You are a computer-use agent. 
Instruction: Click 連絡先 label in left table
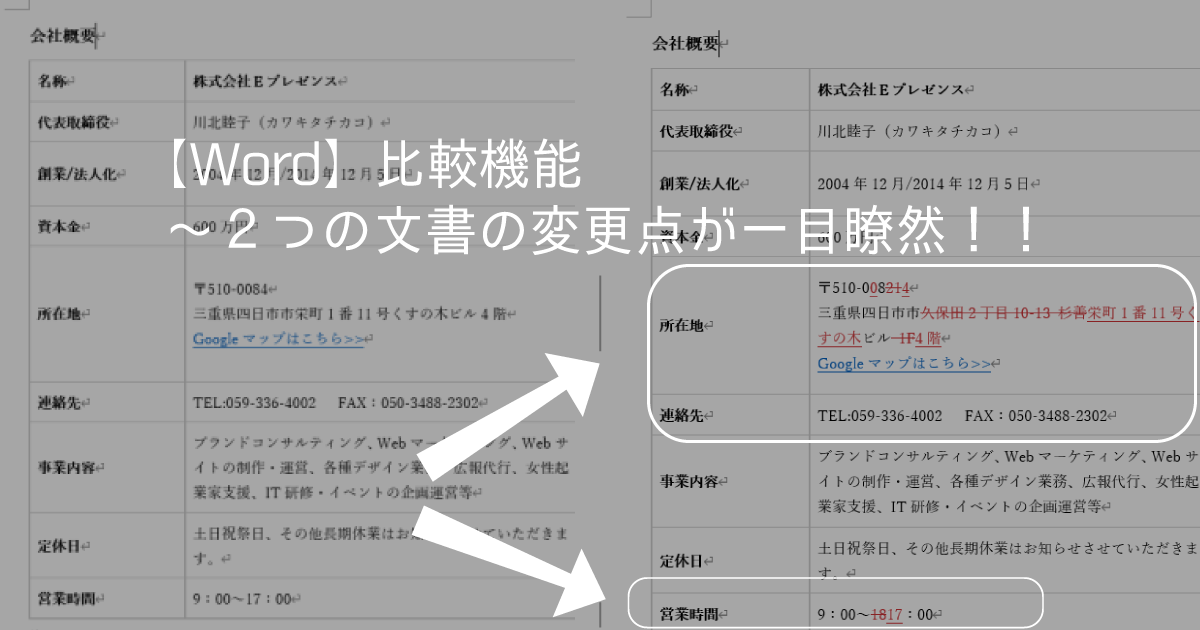[60, 402]
